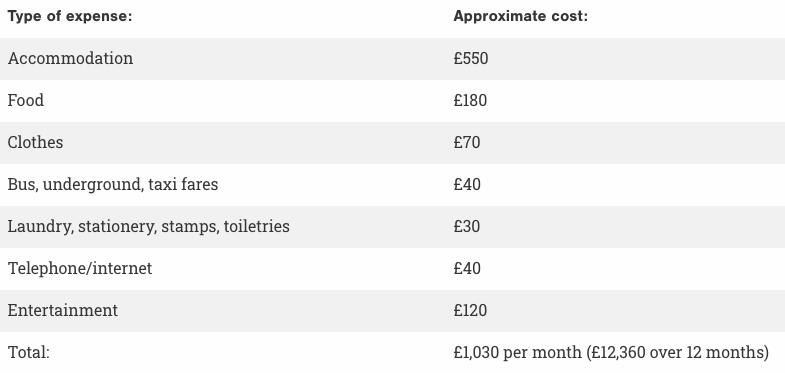Click '(£12,360 over 12 months)' text

[677, 352]
